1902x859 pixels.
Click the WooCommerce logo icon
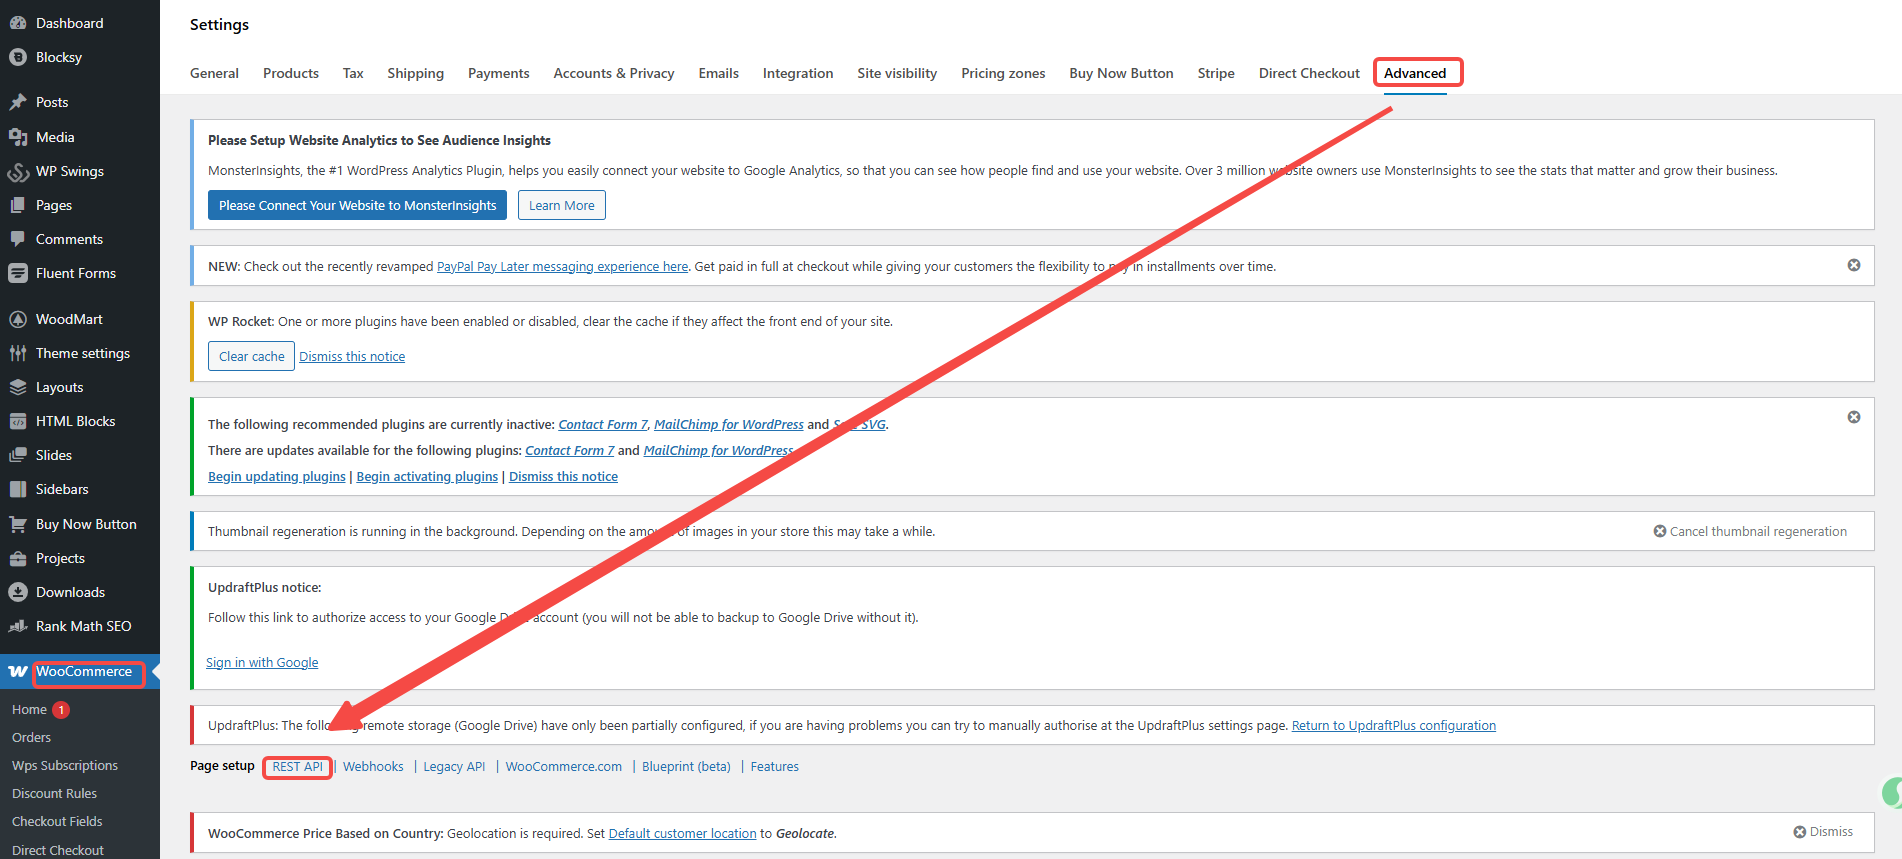[18, 672]
